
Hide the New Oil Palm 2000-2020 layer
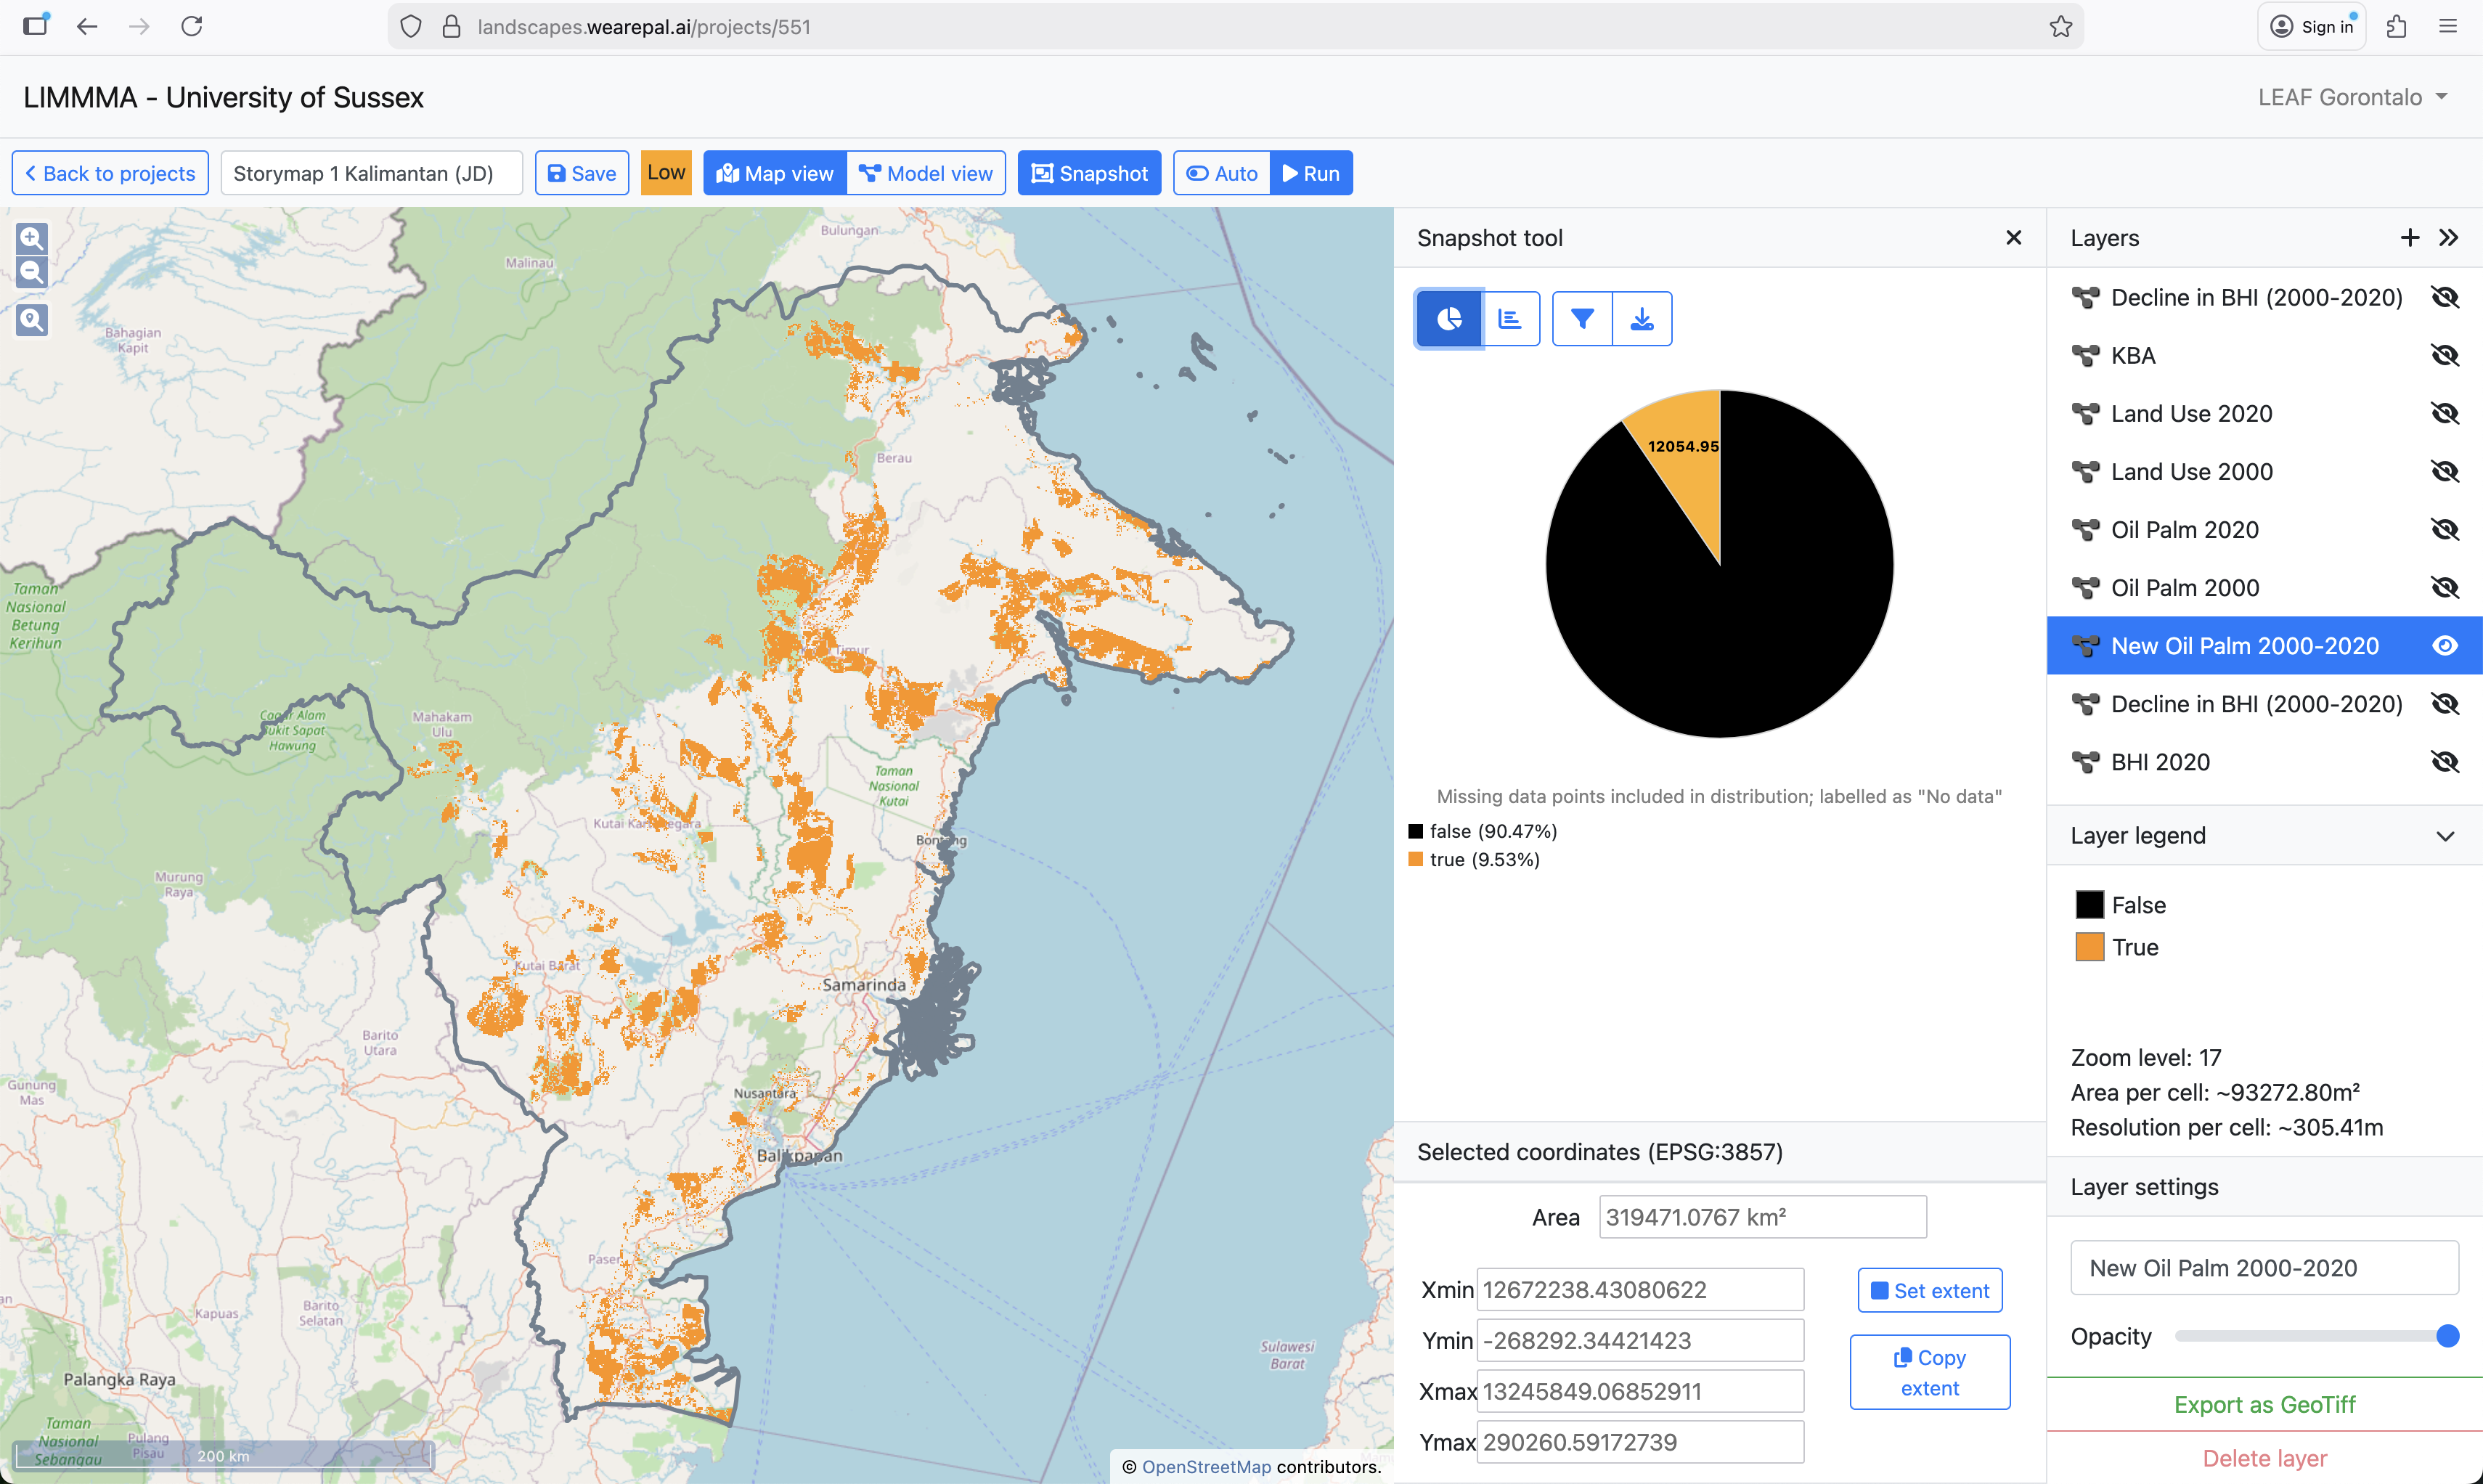(x=2444, y=646)
